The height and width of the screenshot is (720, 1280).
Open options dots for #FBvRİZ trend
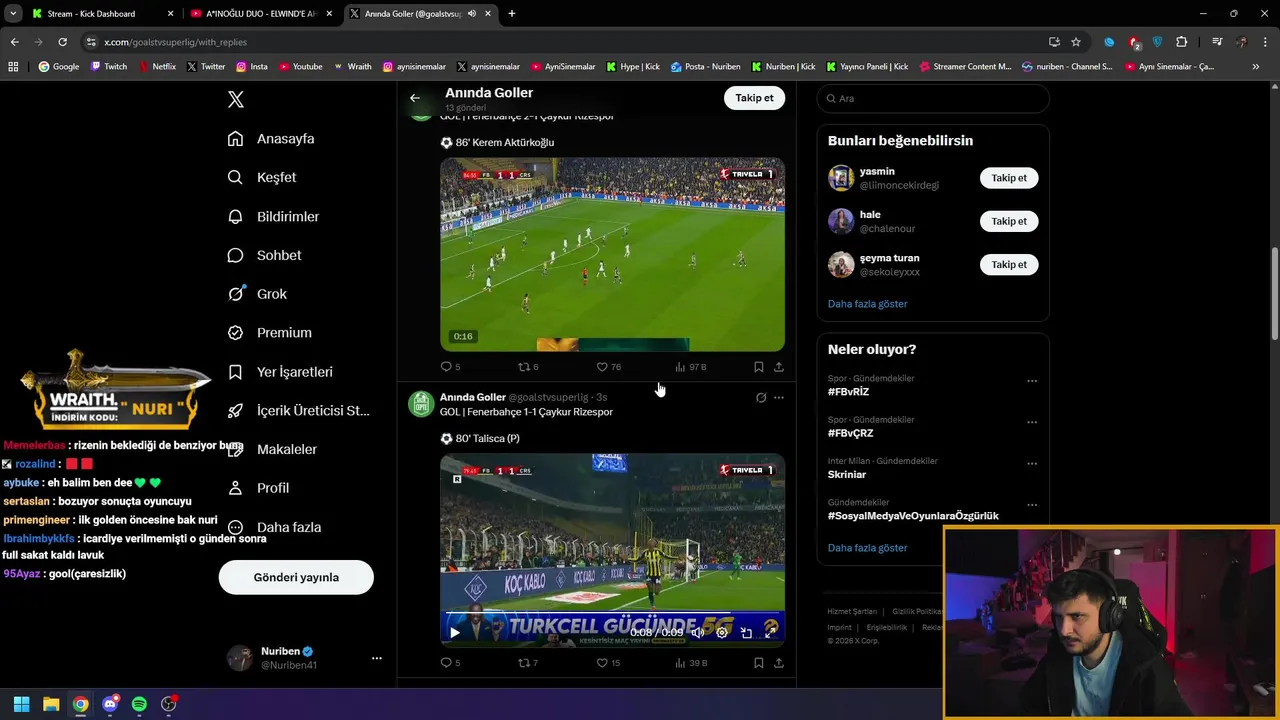(1032, 381)
